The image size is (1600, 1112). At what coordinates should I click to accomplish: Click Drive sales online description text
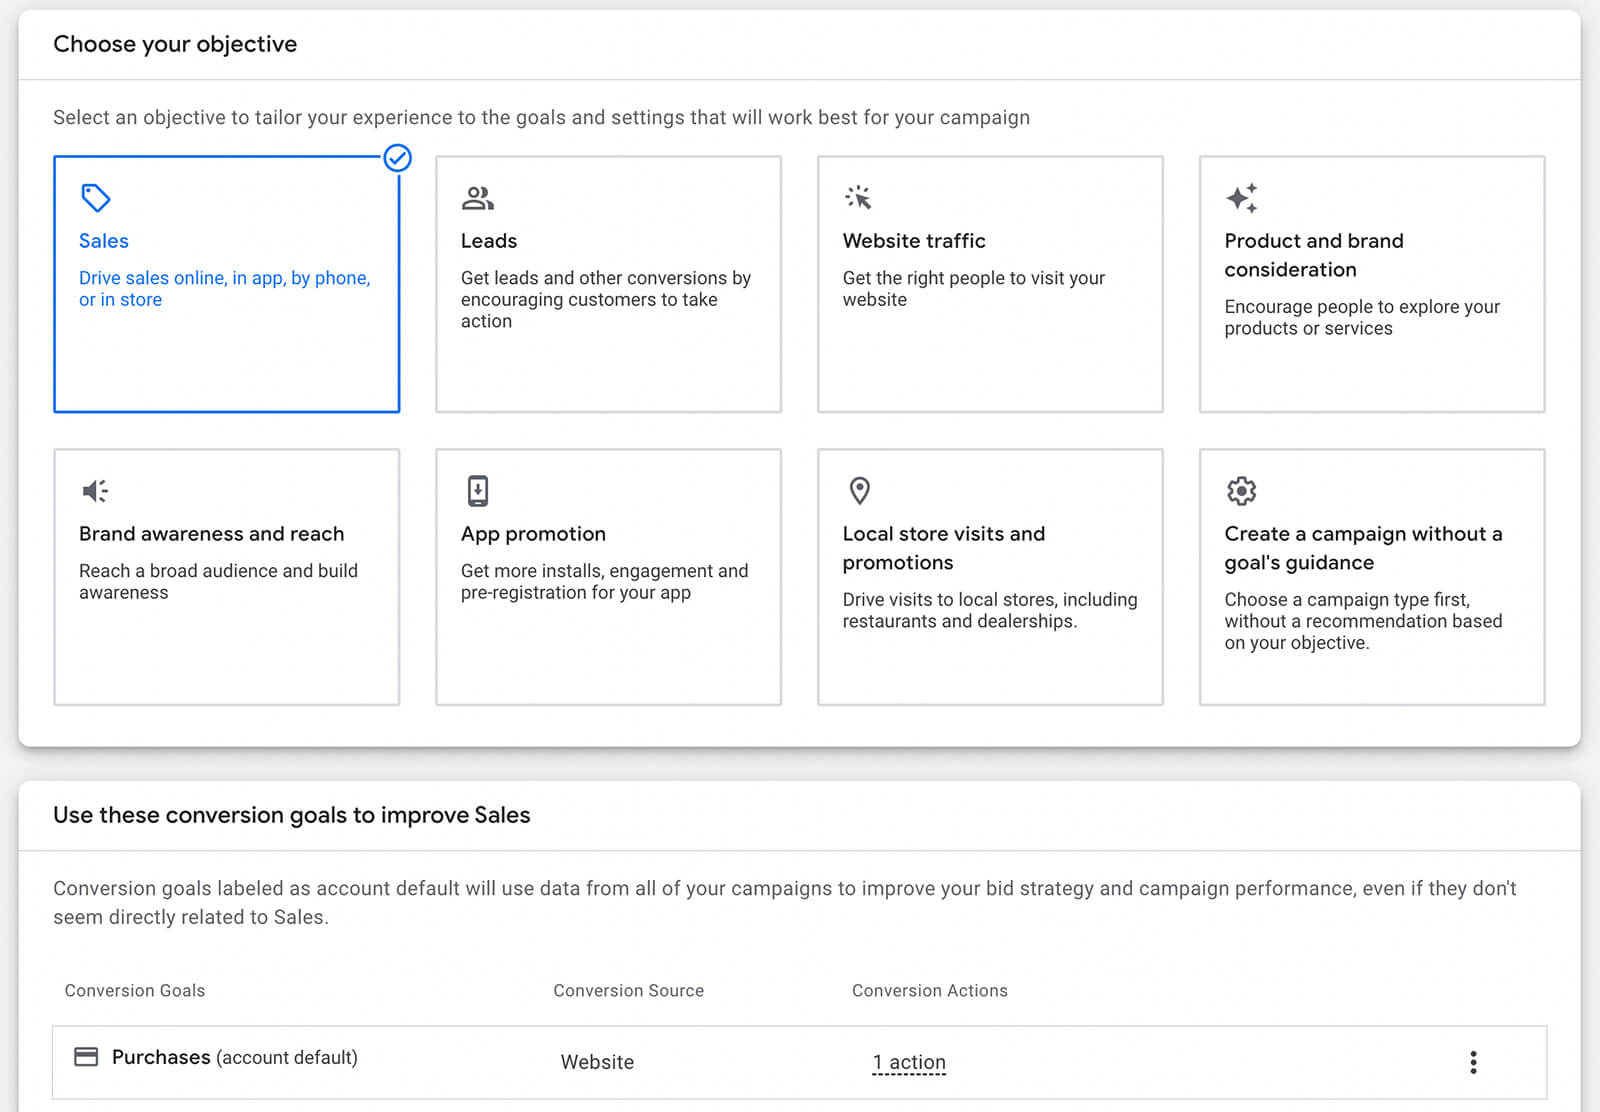click(x=225, y=289)
